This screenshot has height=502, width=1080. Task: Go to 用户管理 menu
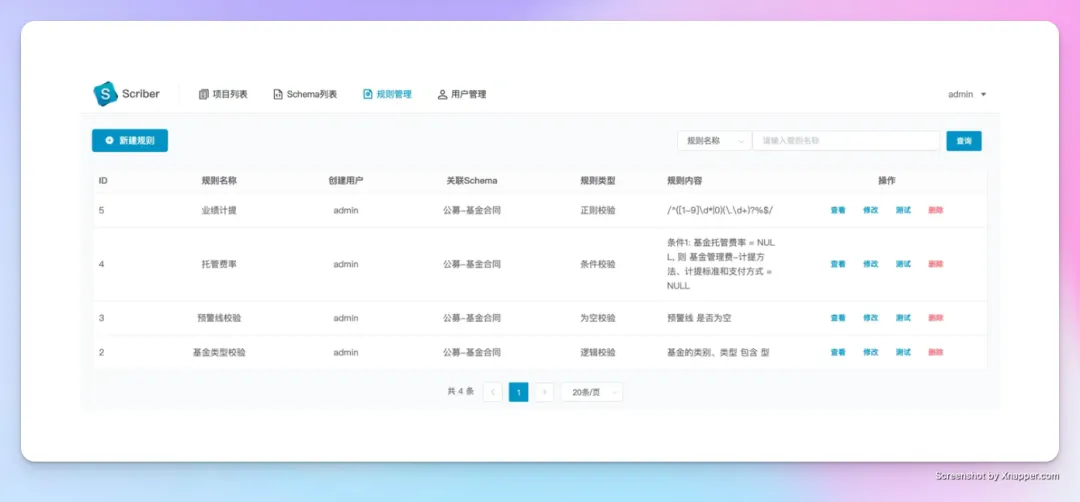[x=461, y=94]
